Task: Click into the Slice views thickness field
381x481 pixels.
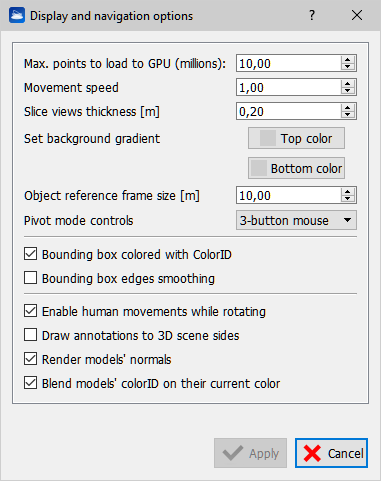Action: click(x=288, y=111)
